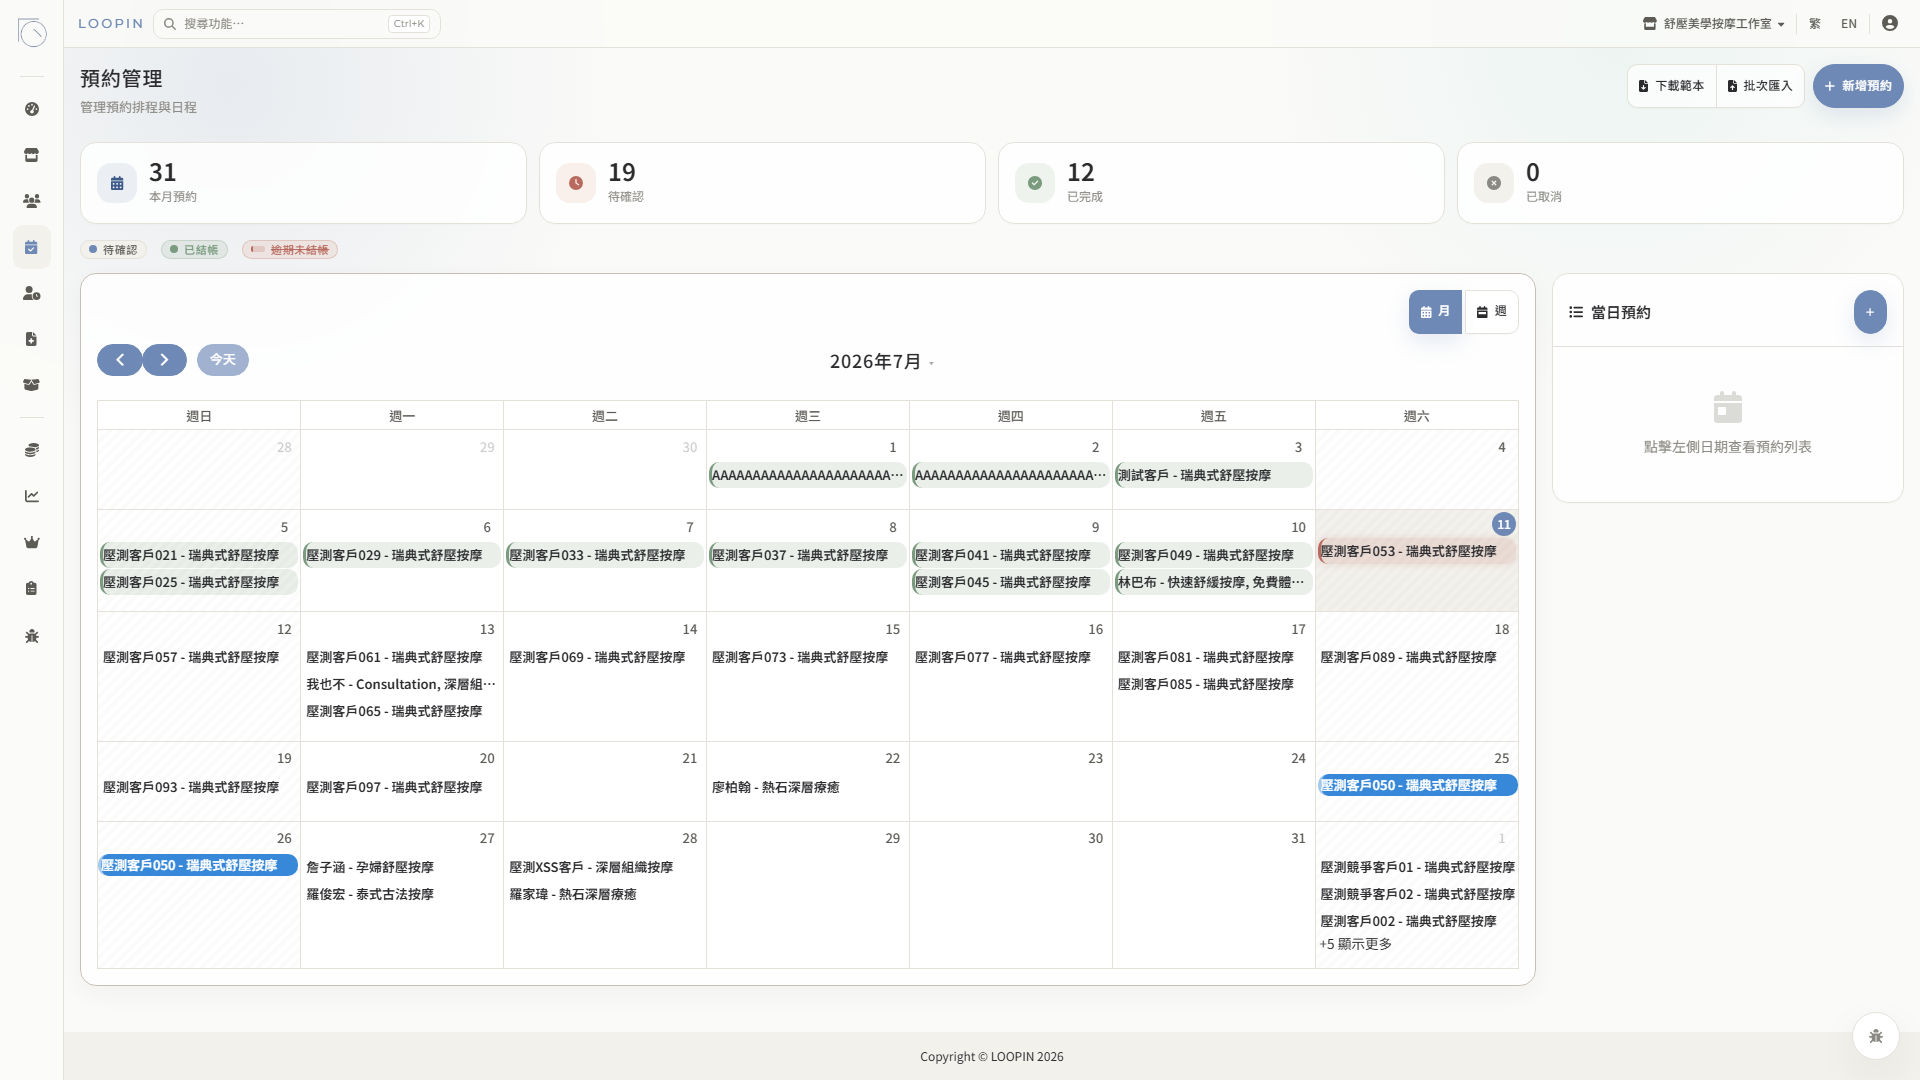This screenshot has height=1080, width=1920.
Task: Click the floating bug report button
Action: click(x=1876, y=1036)
